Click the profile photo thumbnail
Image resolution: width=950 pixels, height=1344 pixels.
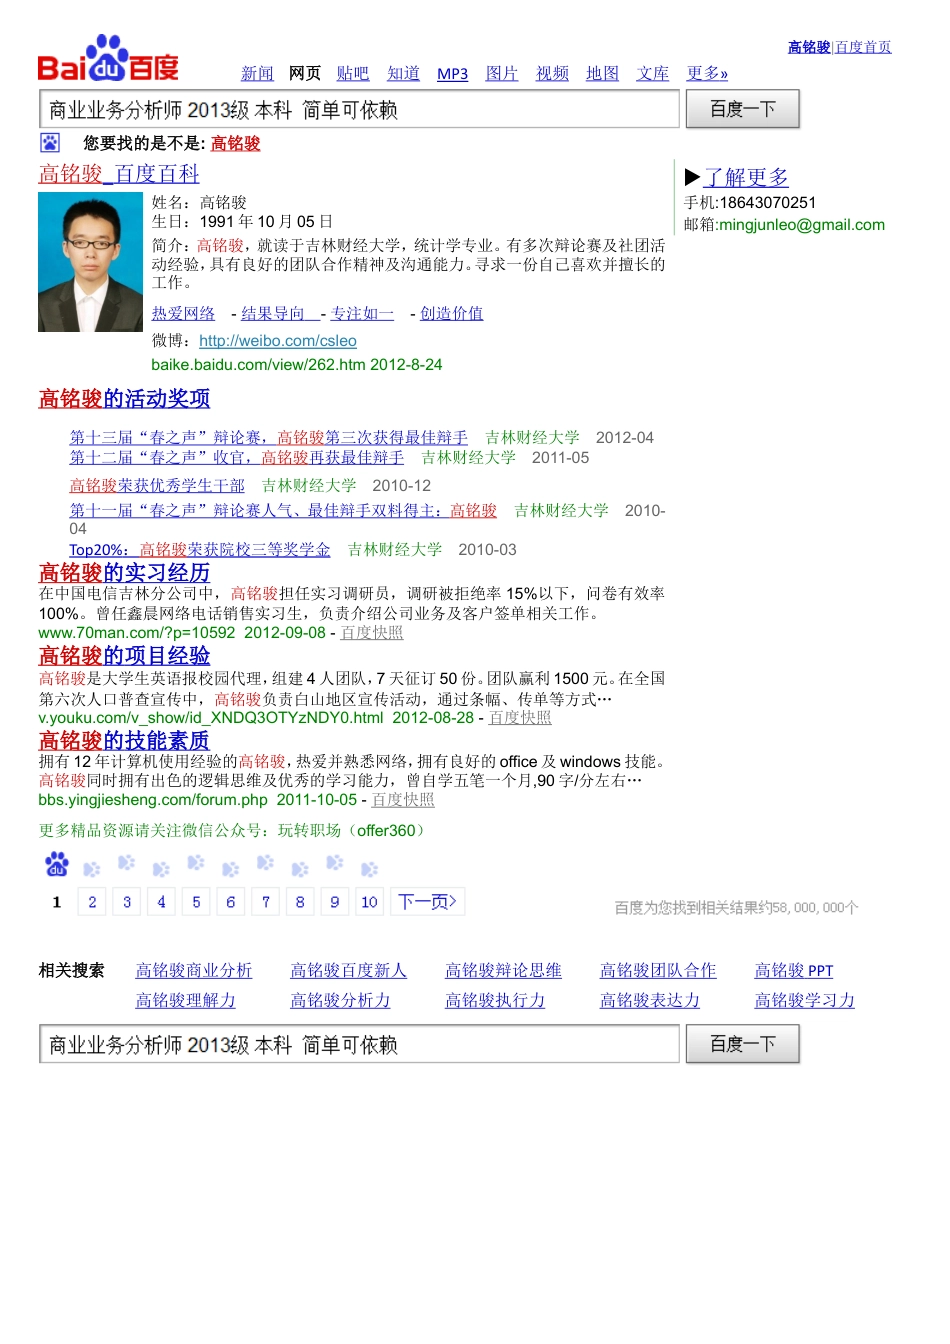pyautogui.click(x=90, y=262)
